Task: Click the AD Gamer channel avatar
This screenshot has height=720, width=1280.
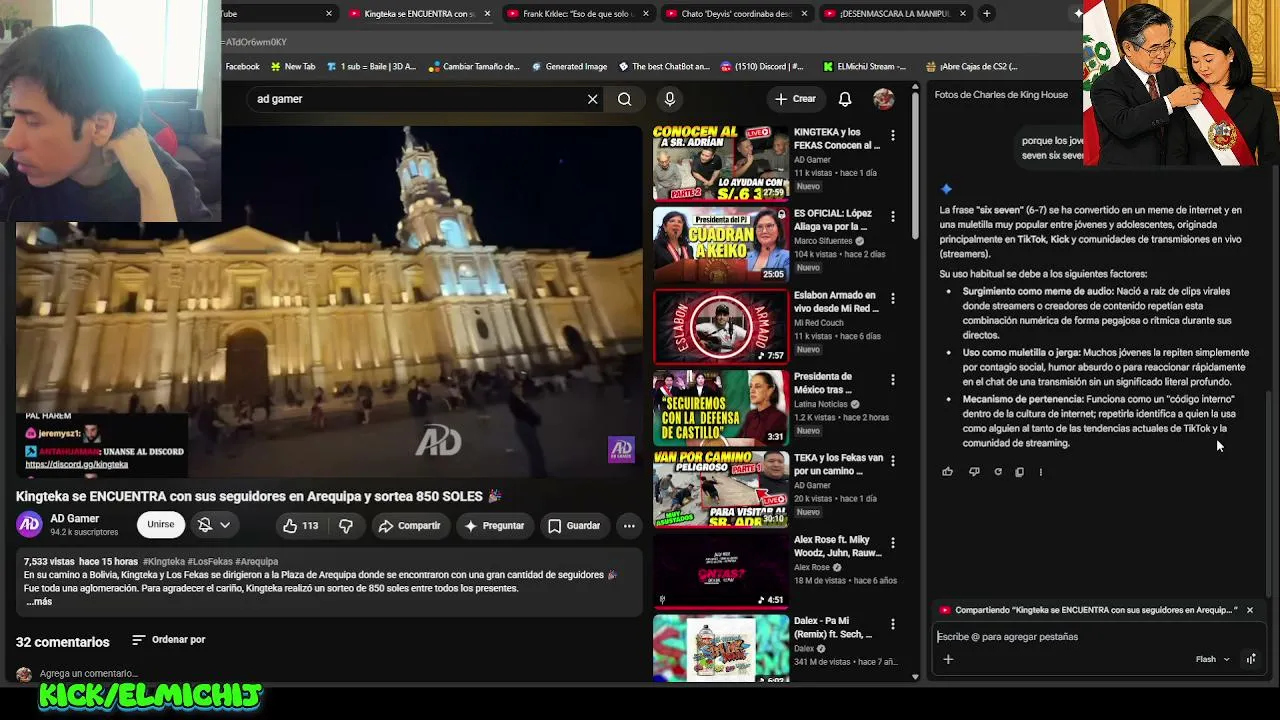Action: point(29,524)
